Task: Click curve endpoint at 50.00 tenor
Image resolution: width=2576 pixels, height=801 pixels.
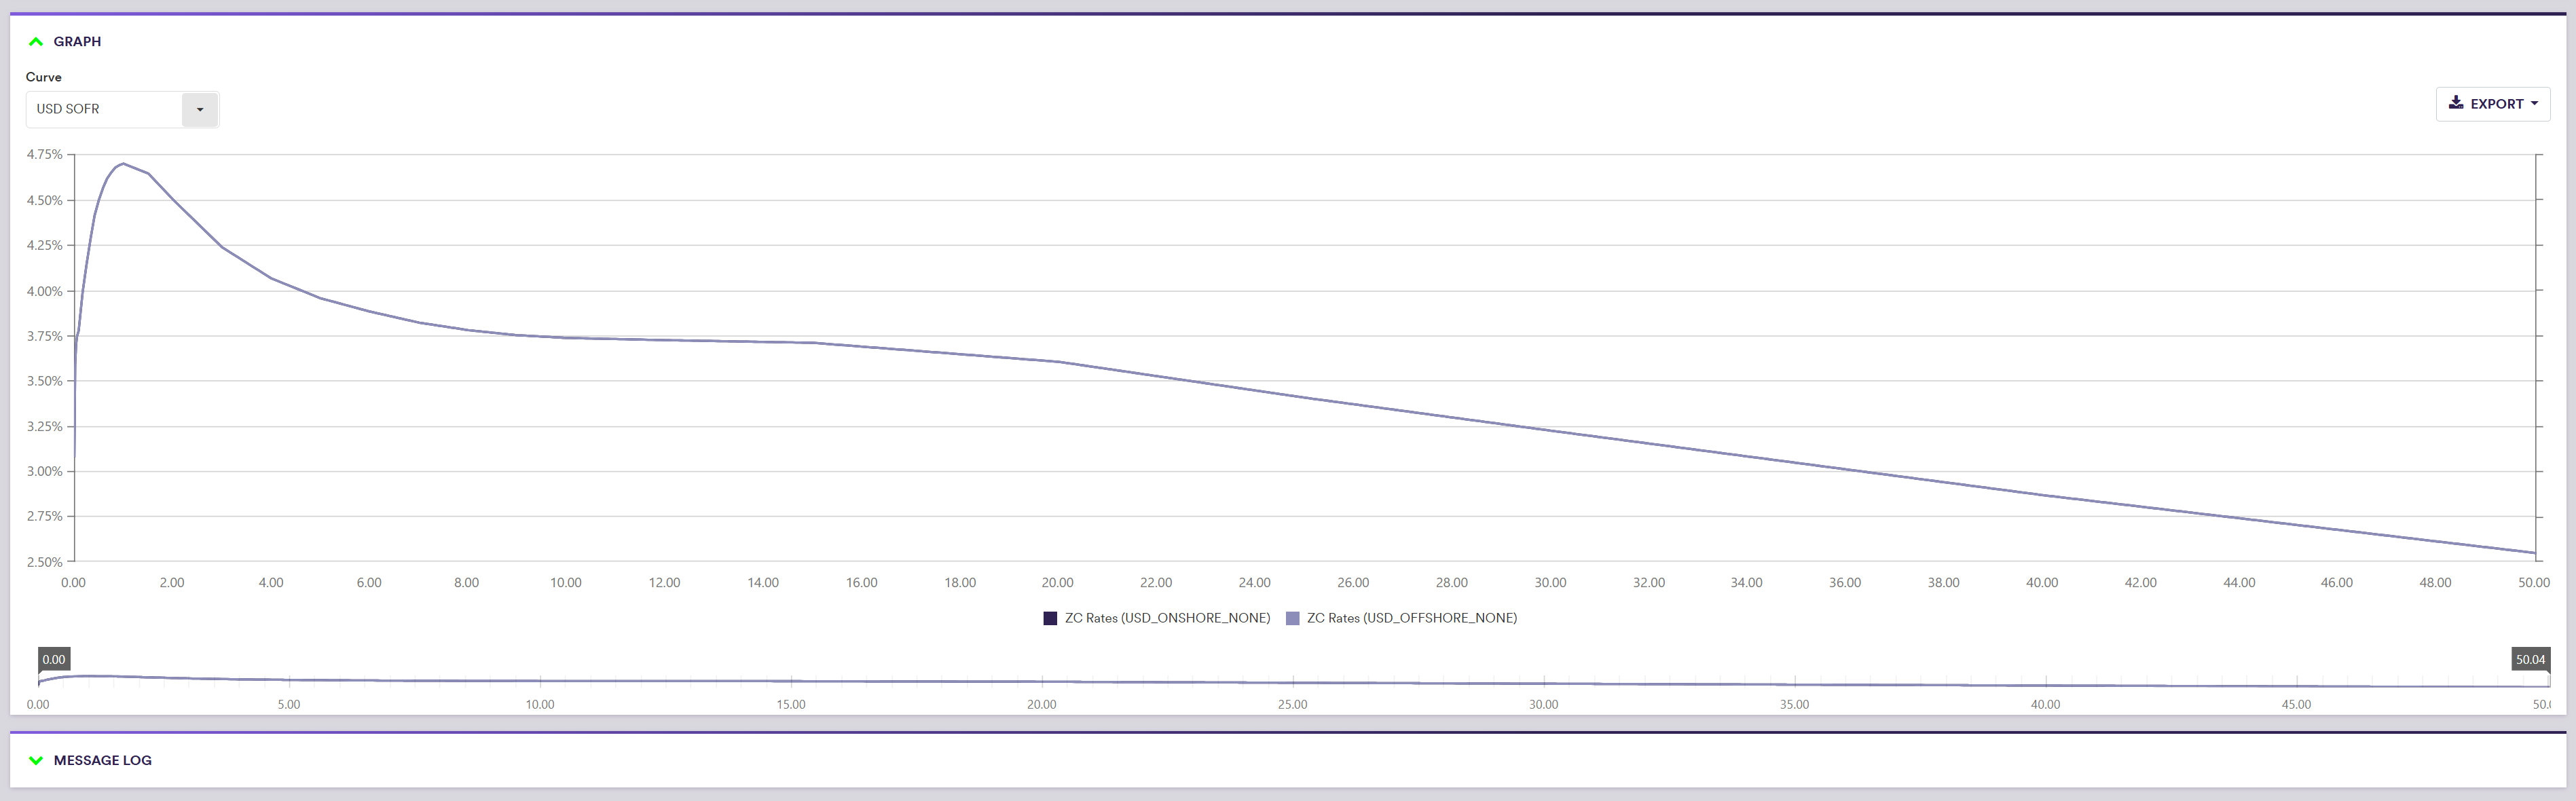Action: pyautogui.click(x=2534, y=553)
